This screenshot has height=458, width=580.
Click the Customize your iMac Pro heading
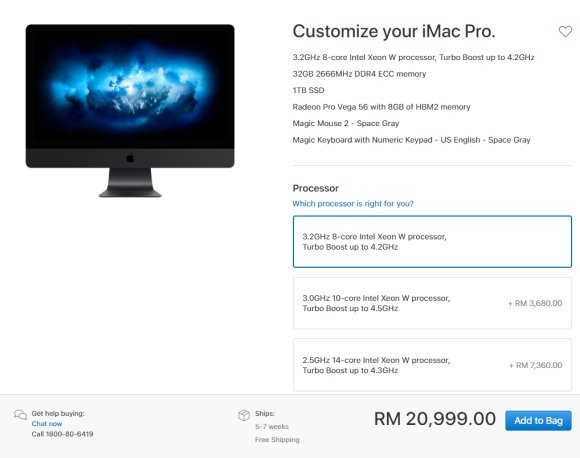pos(394,31)
